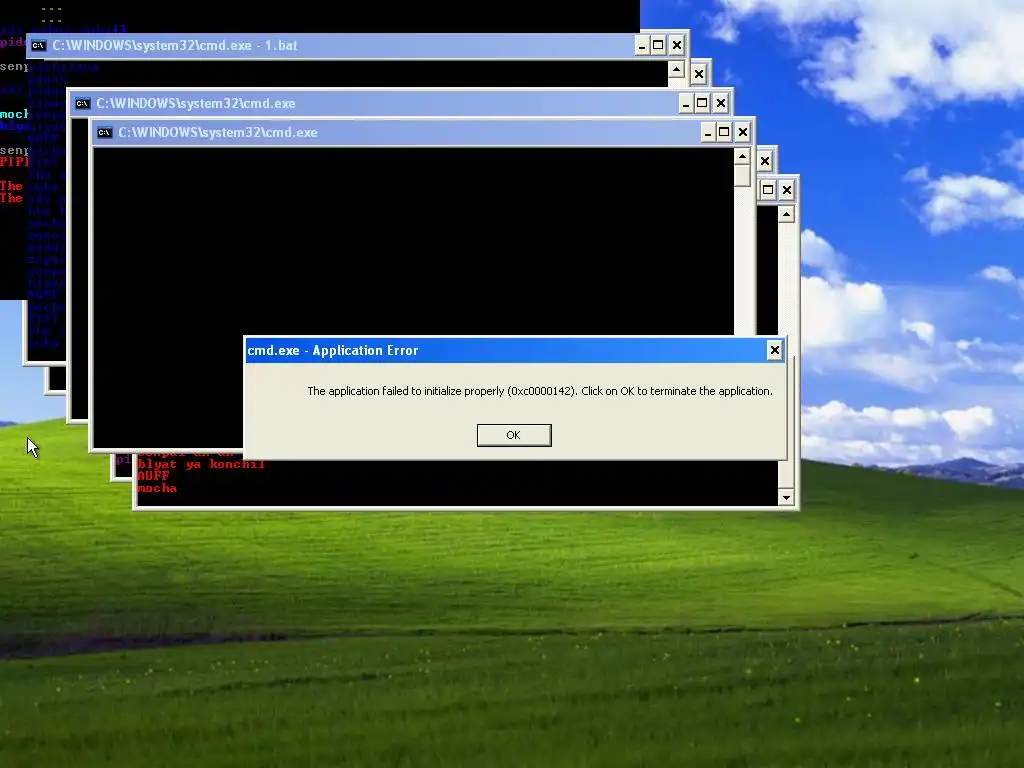The width and height of the screenshot is (1024, 768).
Task: Click the red 'mocha' console line
Action: coord(157,488)
